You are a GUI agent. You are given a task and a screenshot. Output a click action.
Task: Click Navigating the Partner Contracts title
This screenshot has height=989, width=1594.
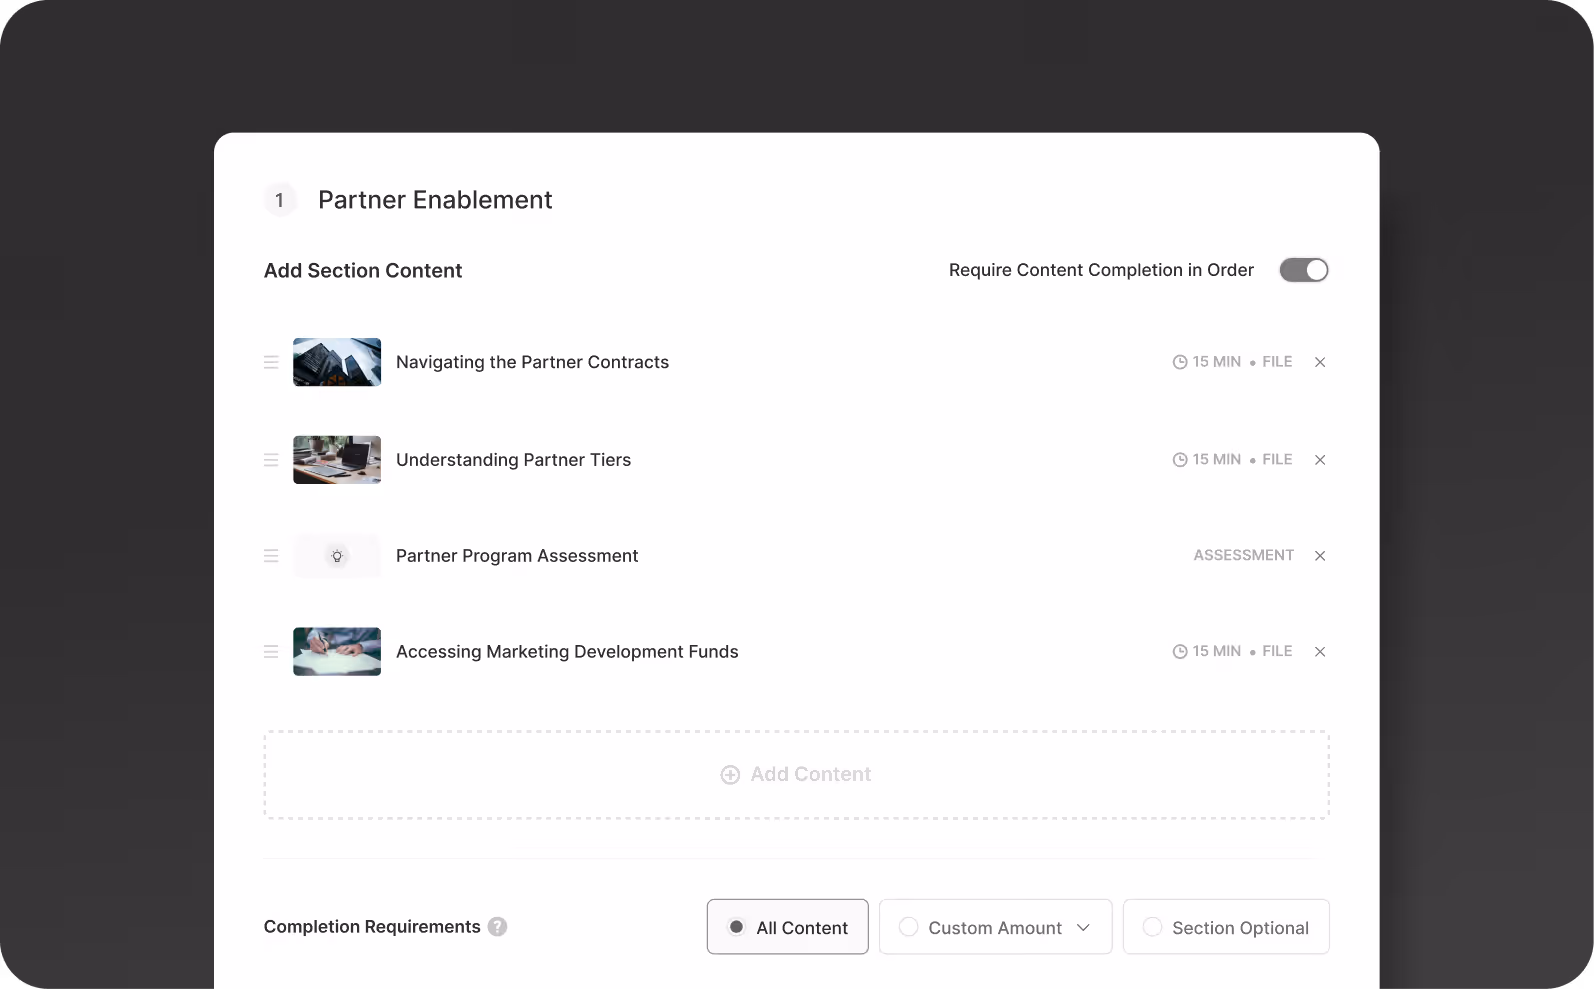click(x=532, y=362)
